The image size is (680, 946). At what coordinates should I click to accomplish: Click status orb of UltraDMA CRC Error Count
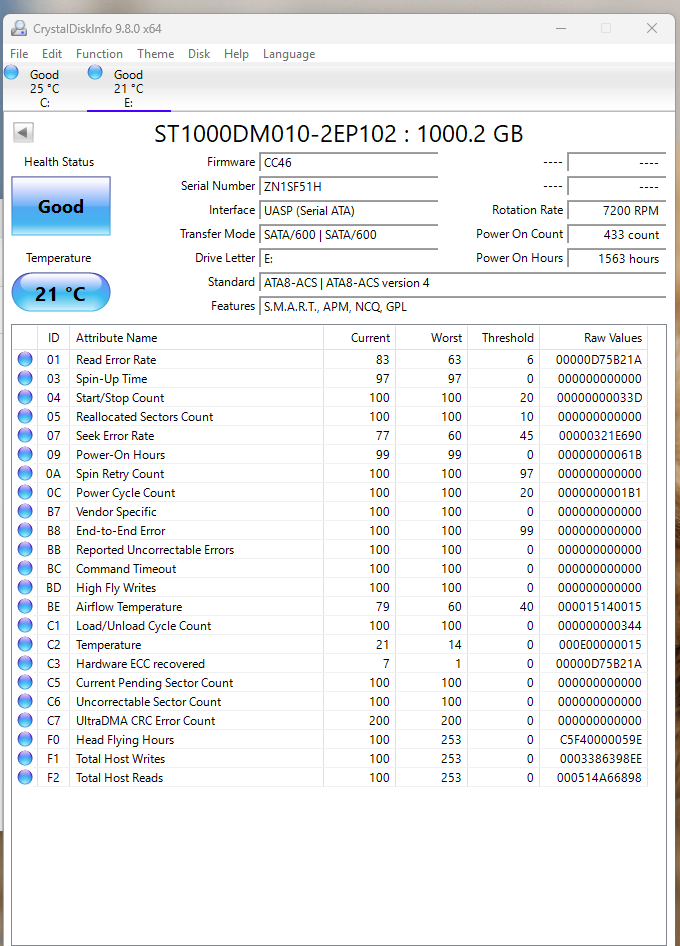pos(25,720)
